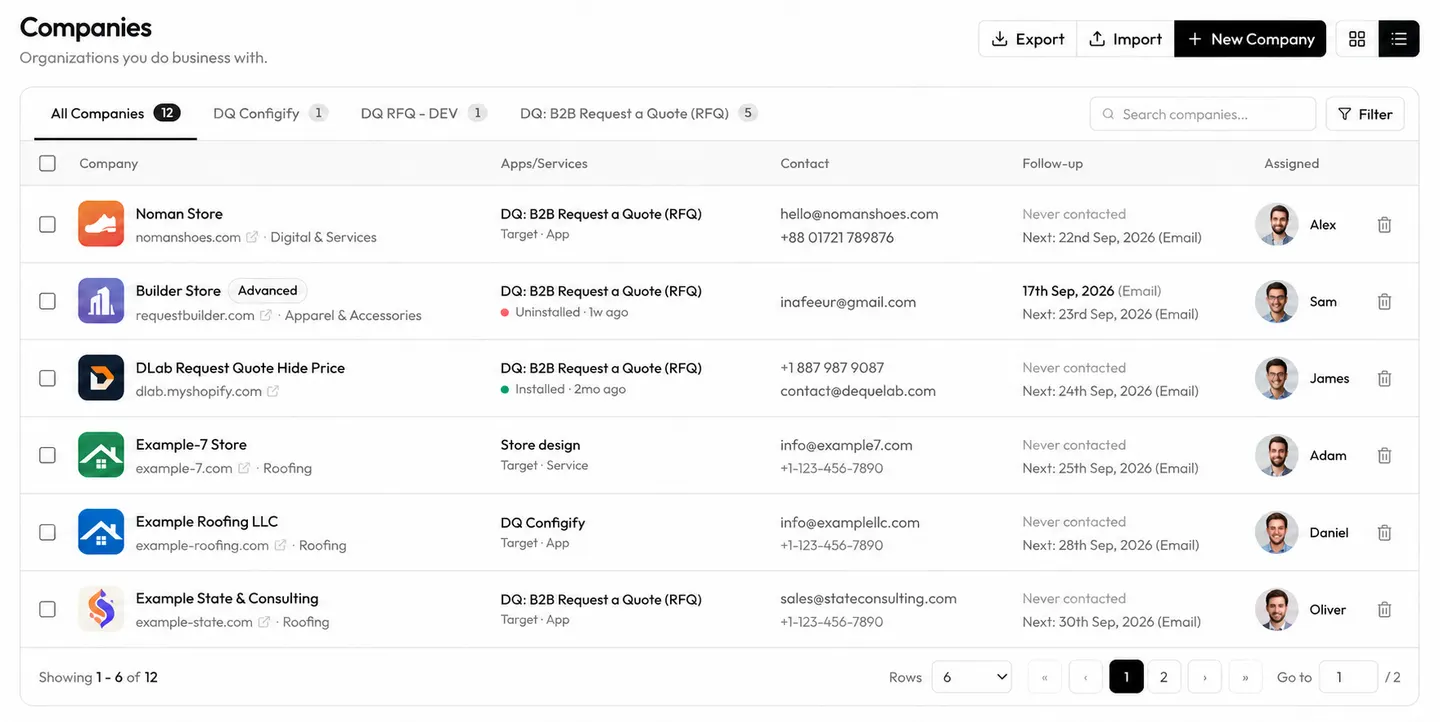Switch to the DQ Configify tab
Image resolution: width=1440 pixels, height=722 pixels.
point(270,113)
